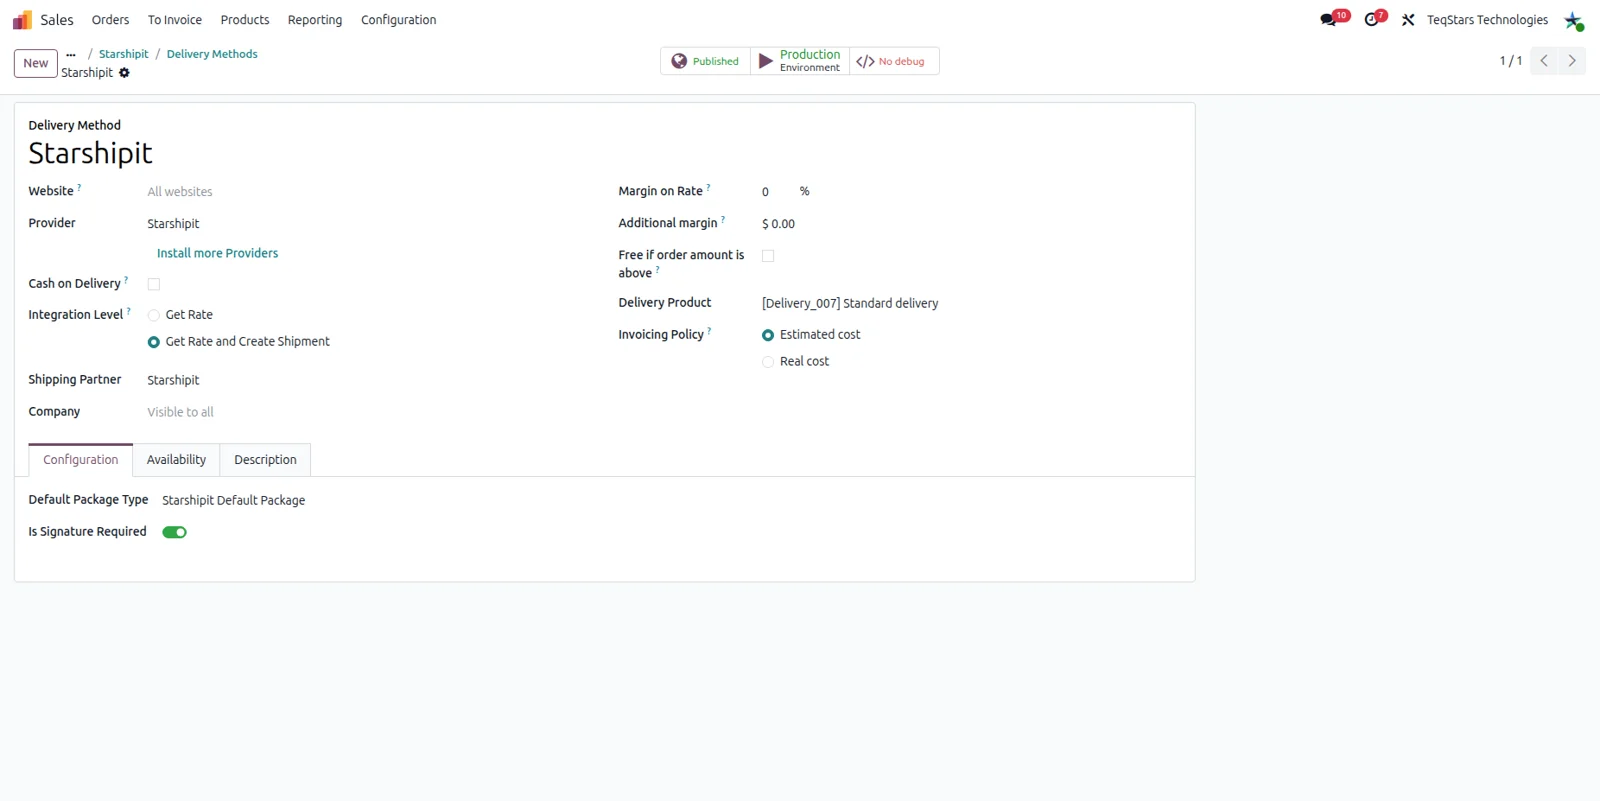Image resolution: width=1600 pixels, height=801 pixels.
Task: Toggle the Is Signature Required switch
Action: tap(175, 532)
